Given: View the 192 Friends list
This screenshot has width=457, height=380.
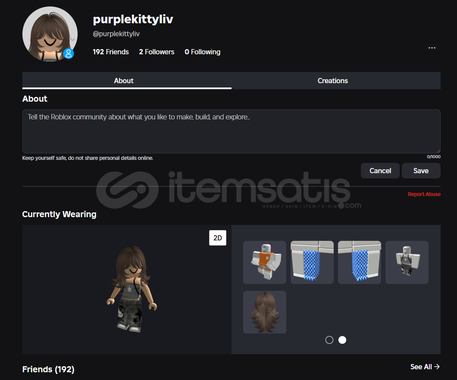Looking at the screenshot, I should tap(111, 52).
